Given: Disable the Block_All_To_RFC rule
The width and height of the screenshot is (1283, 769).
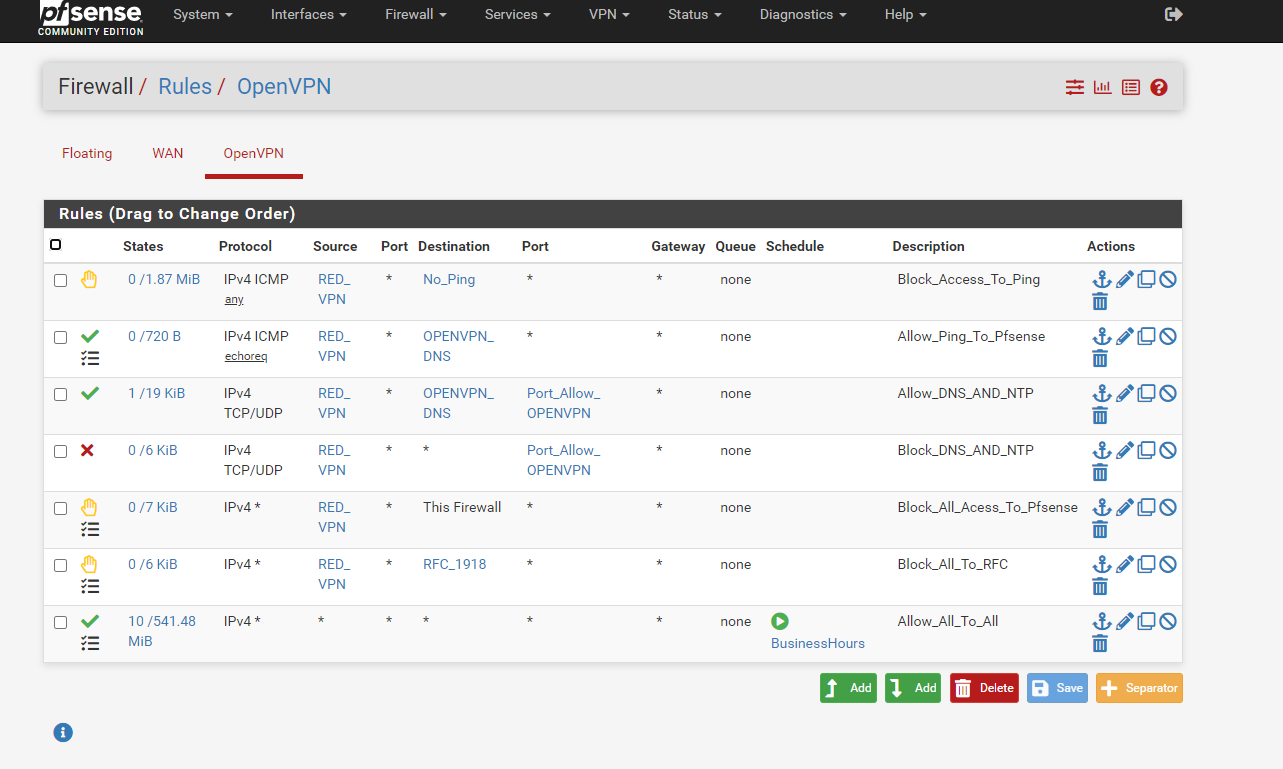Looking at the screenshot, I should pos(1168,564).
